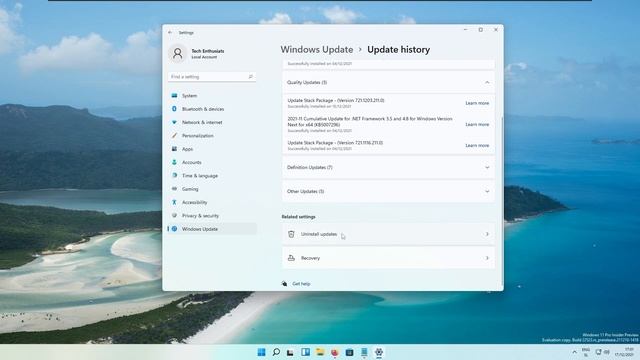Open the taskbar clock and date
640x360 pixels.
624,352
